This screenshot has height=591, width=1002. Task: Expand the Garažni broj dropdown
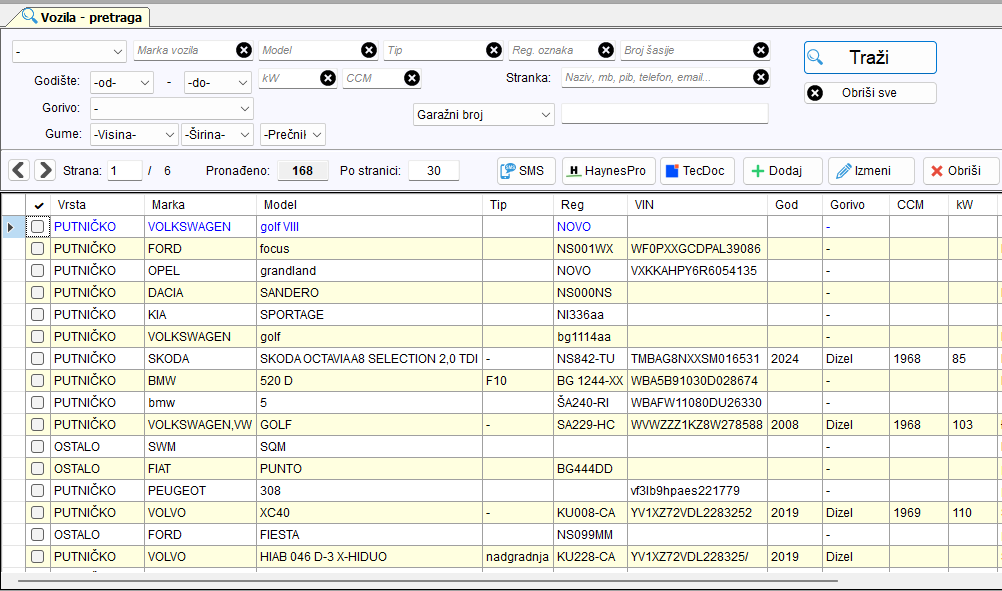484,115
